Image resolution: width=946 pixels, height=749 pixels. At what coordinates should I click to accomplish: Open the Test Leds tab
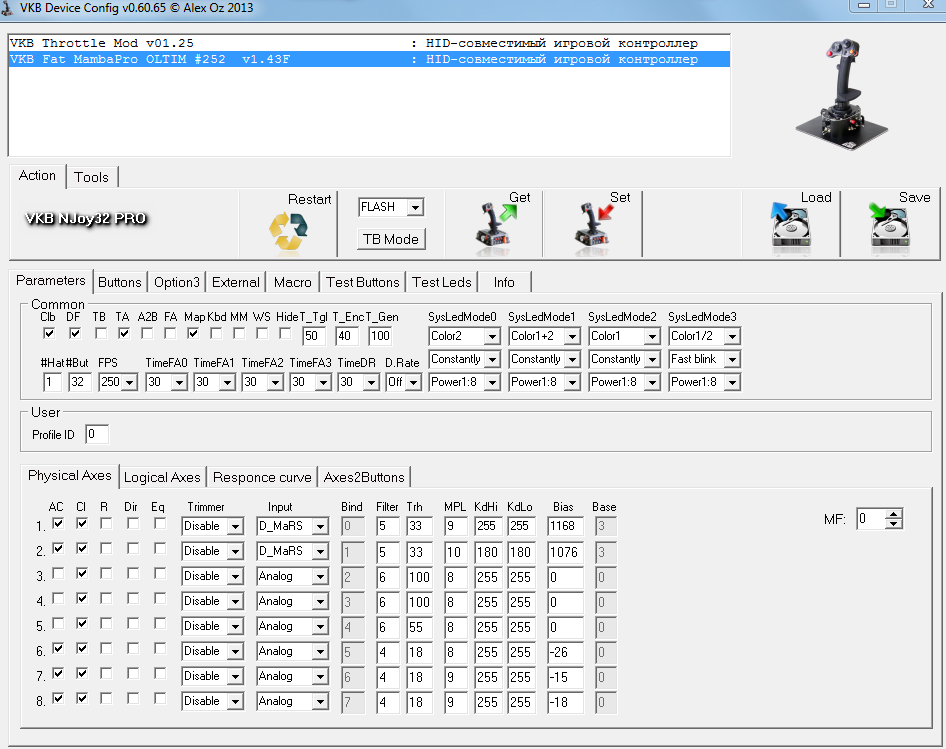[442, 282]
